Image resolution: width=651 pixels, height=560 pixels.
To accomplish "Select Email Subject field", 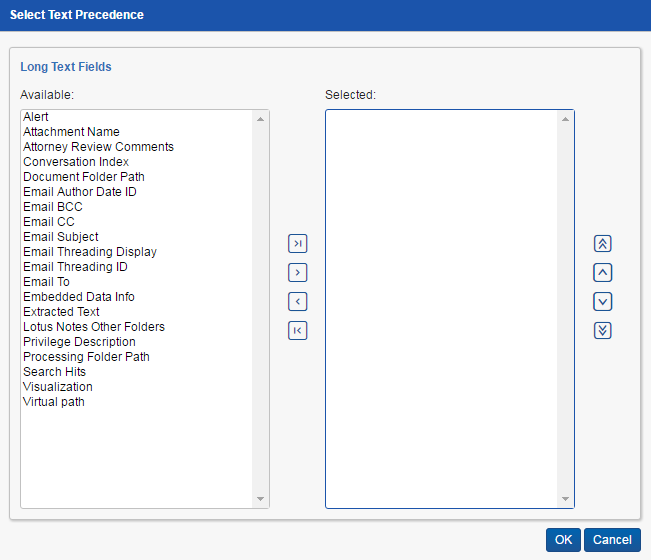I will pyautogui.click(x=137, y=236).
